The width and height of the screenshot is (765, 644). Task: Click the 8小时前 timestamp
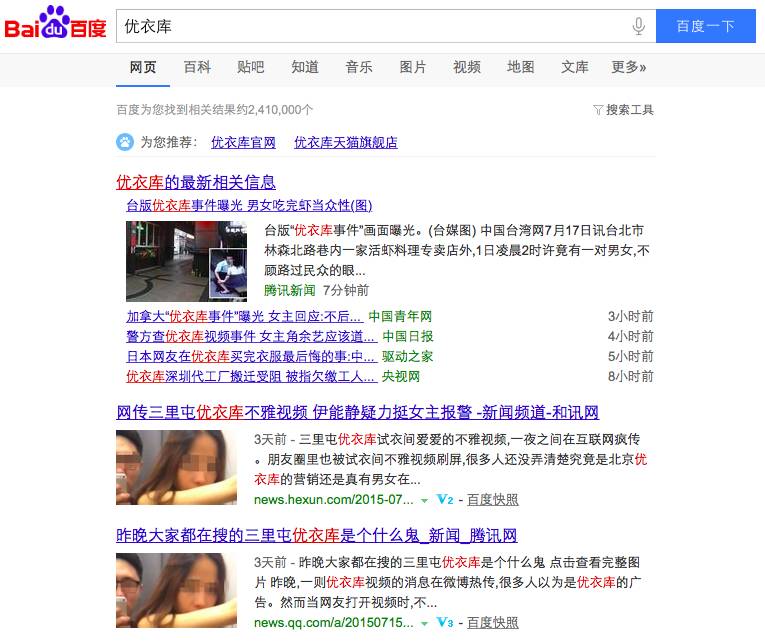coord(630,376)
